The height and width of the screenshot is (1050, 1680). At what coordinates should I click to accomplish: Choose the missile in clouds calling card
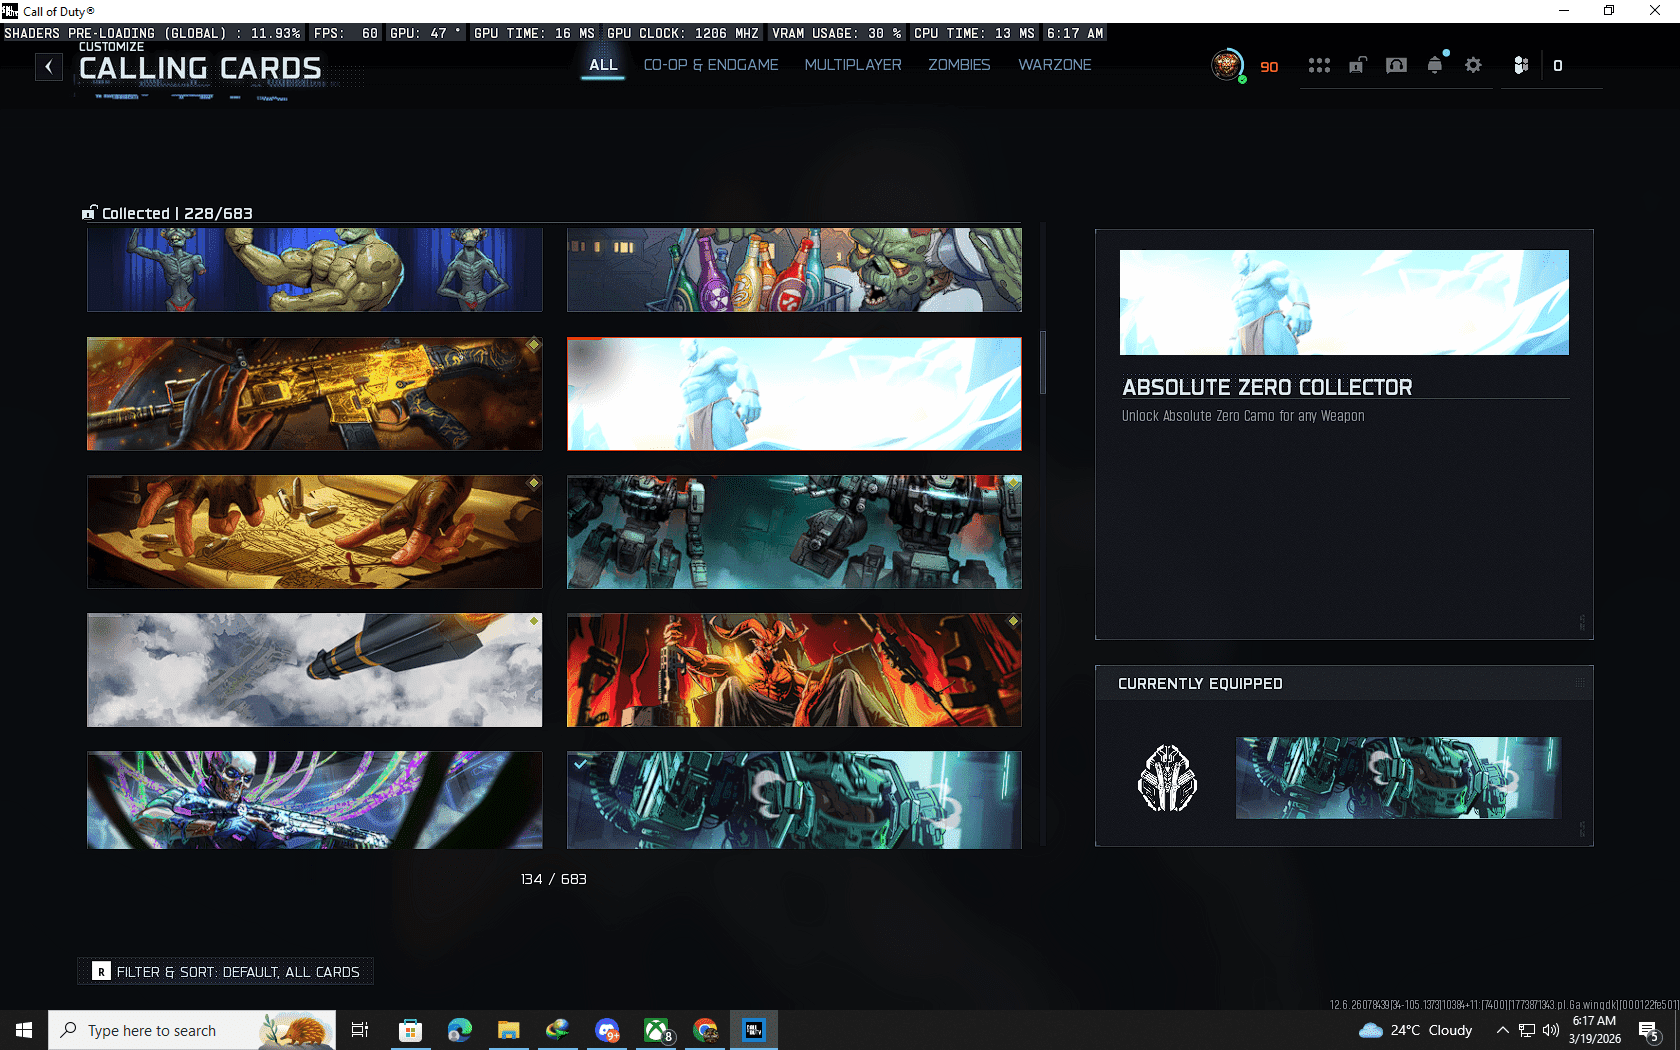pos(314,670)
